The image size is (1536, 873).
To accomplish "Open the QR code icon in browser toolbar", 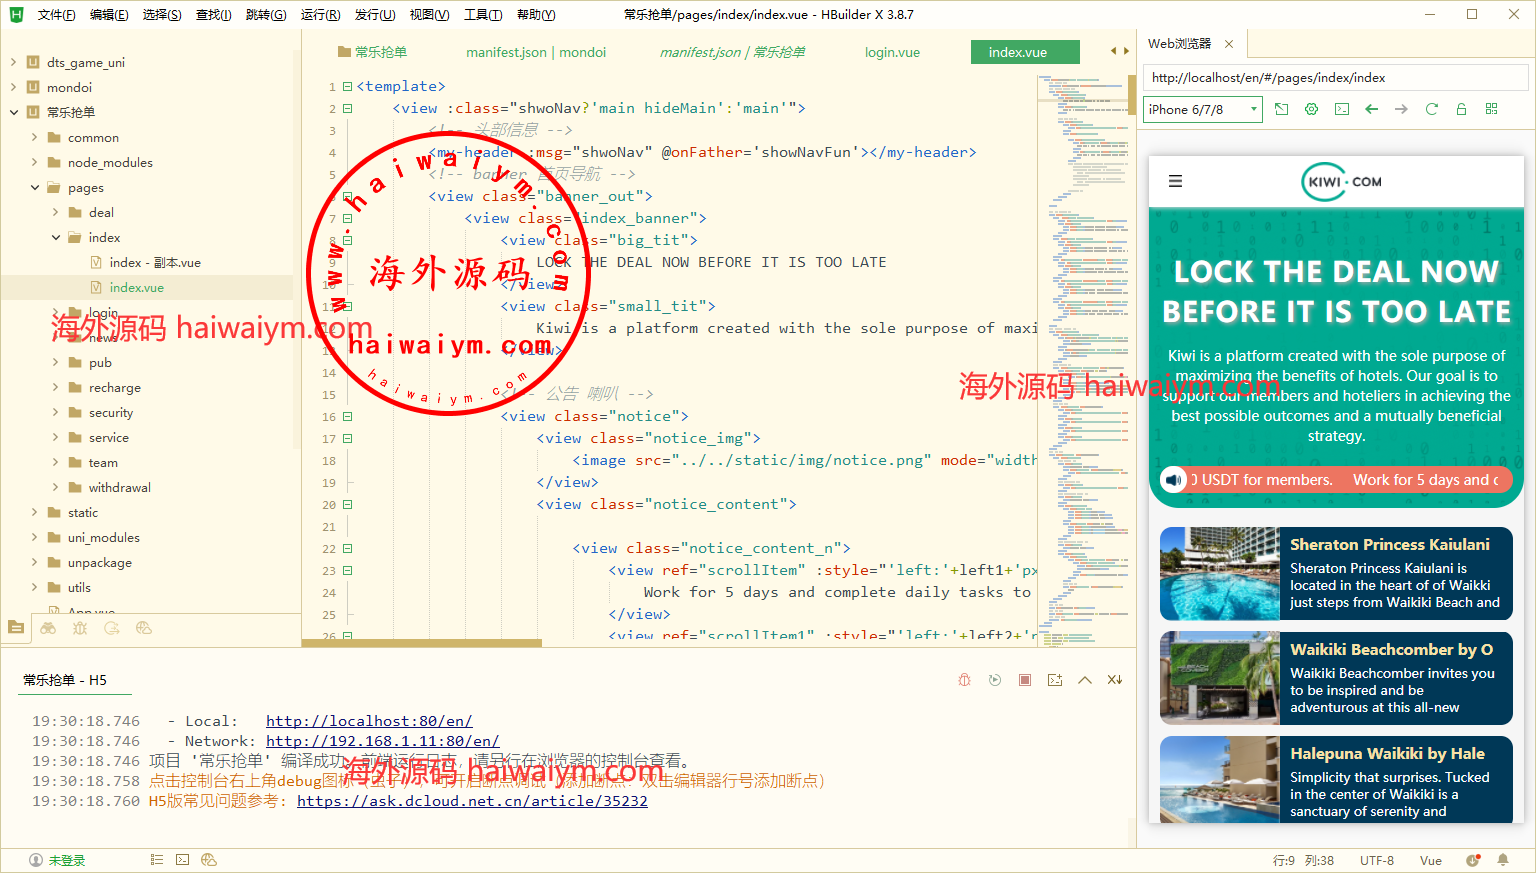I will pos(1491,109).
